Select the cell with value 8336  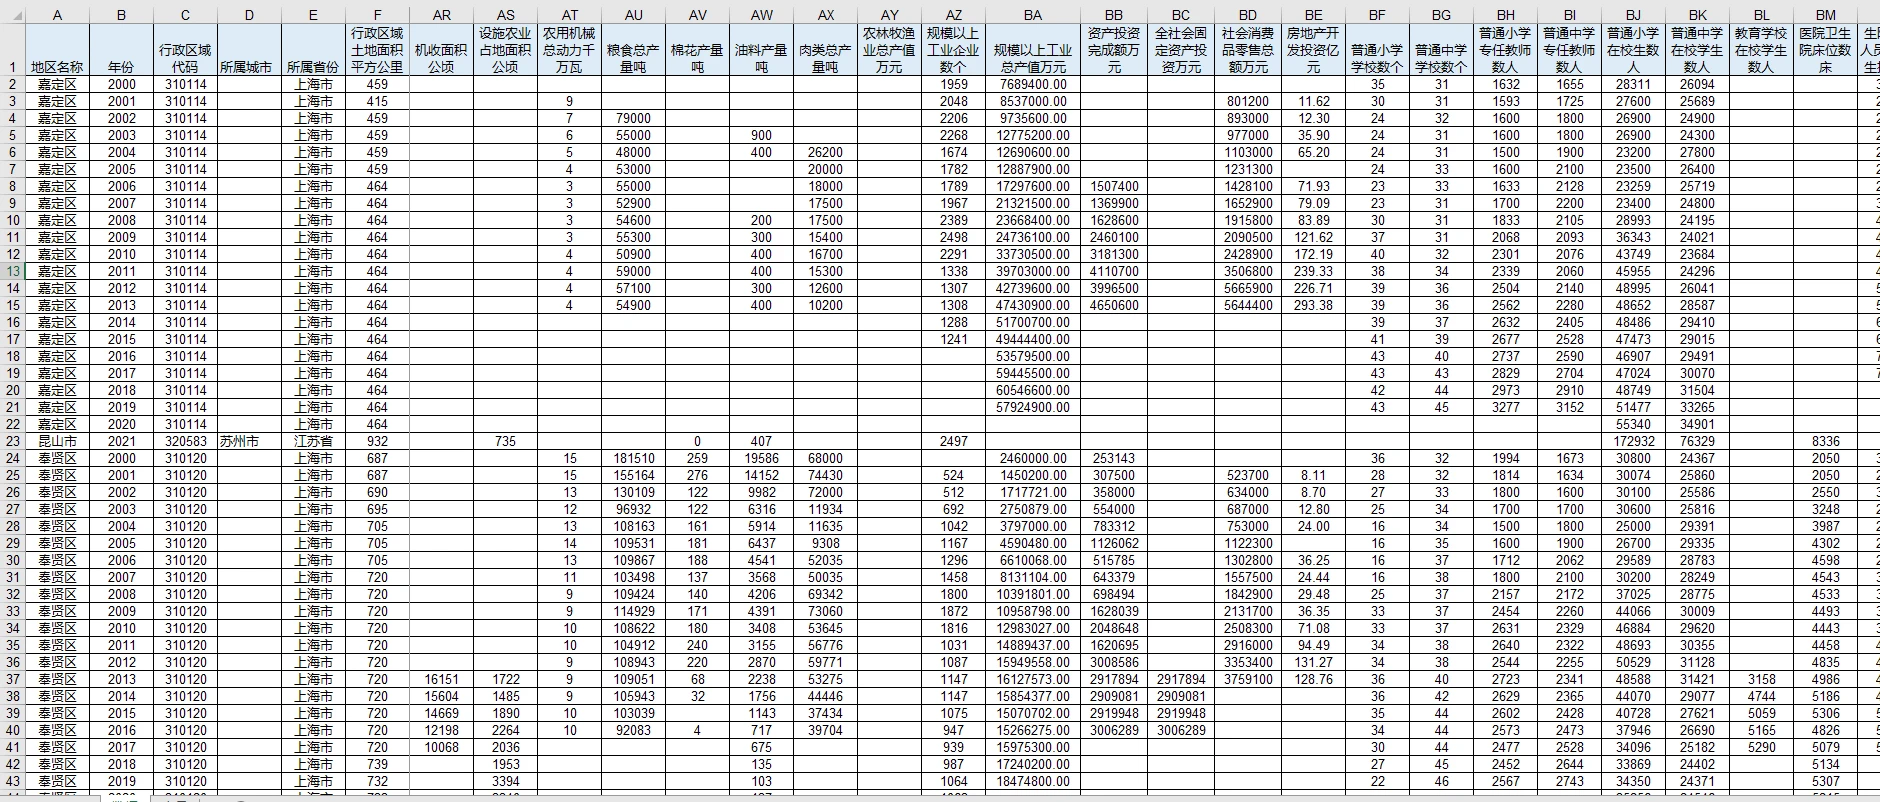1825,441
